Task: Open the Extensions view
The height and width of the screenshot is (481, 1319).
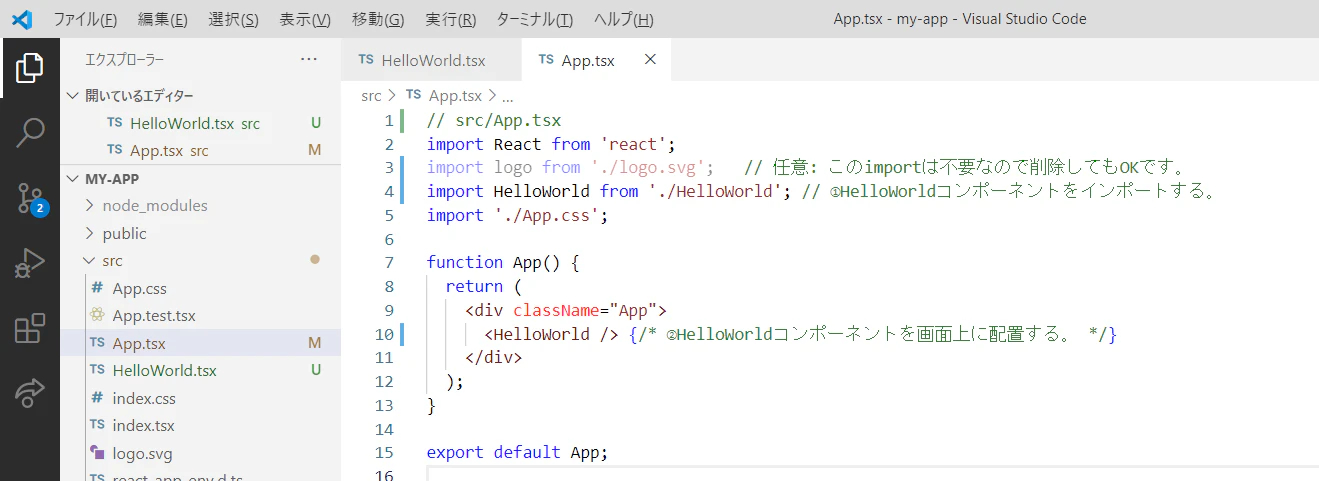Action: 30,329
